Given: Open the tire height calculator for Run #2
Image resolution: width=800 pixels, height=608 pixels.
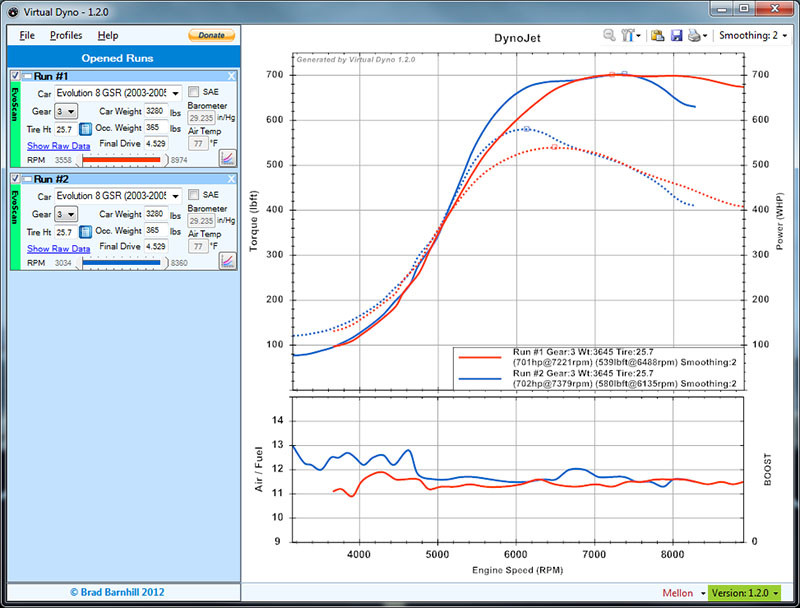Looking at the screenshot, I should click(85, 232).
